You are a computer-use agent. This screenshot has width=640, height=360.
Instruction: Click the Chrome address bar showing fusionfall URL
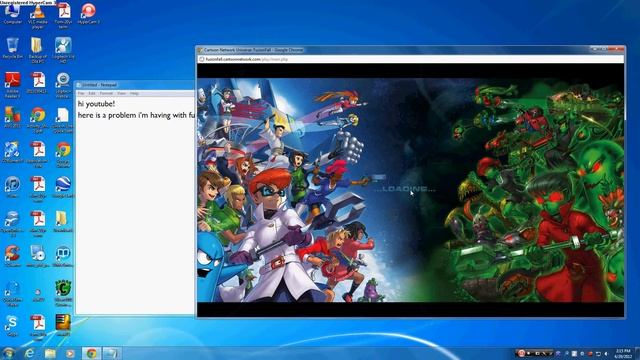click(410, 59)
